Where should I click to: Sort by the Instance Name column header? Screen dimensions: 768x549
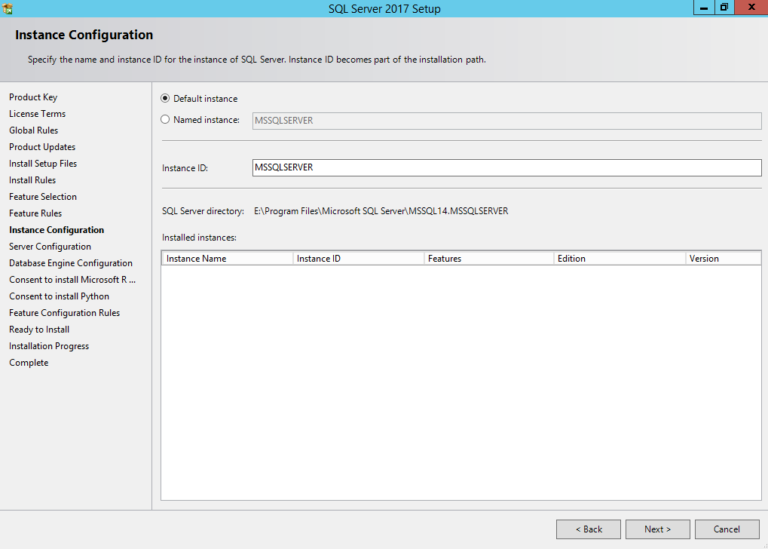(x=227, y=259)
